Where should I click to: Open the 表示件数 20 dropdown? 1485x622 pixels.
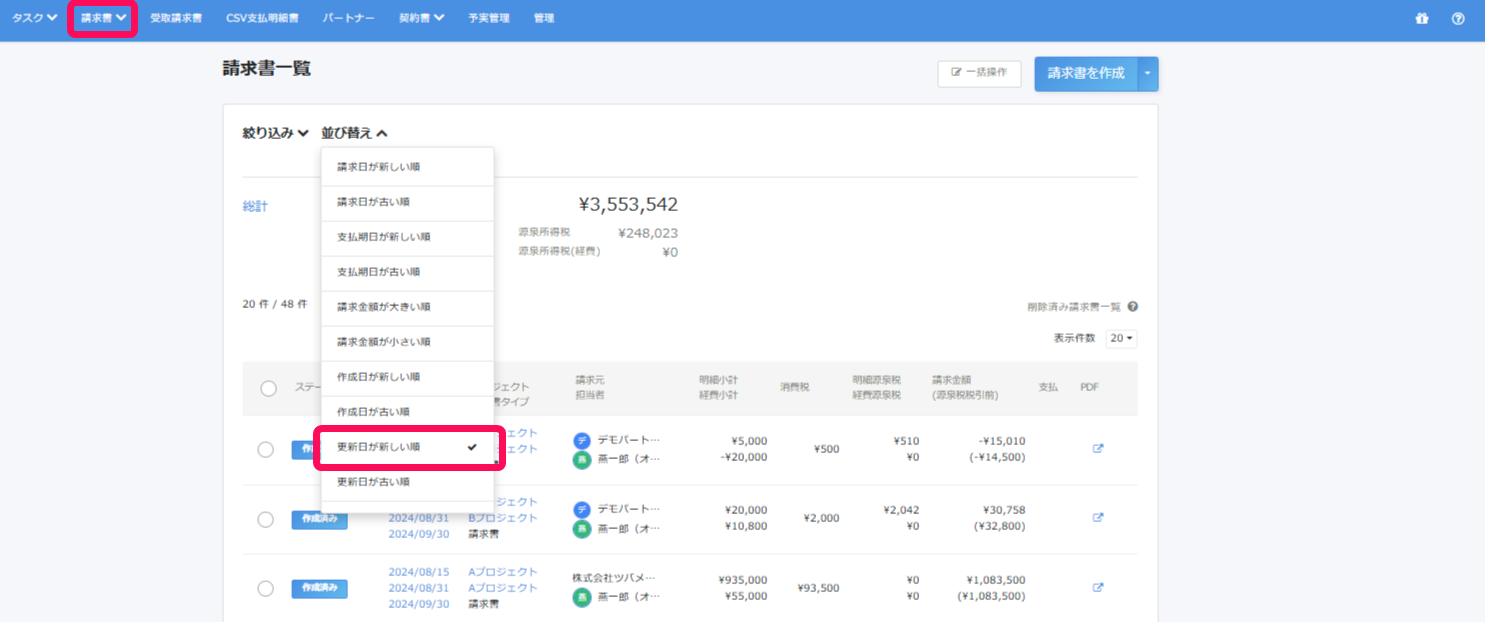[x=1122, y=339]
